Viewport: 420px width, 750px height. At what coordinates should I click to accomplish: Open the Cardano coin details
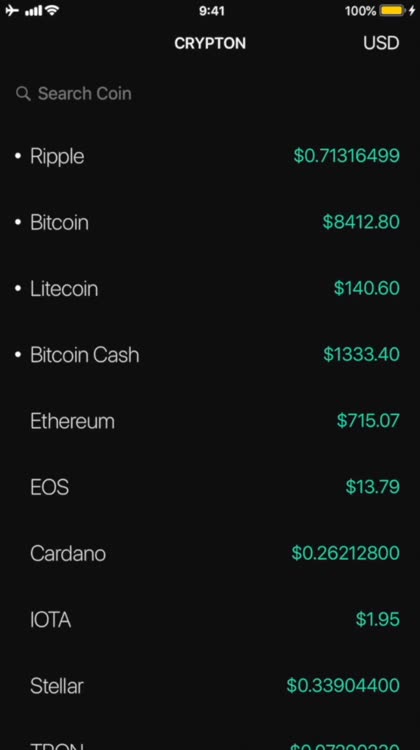click(x=210, y=553)
